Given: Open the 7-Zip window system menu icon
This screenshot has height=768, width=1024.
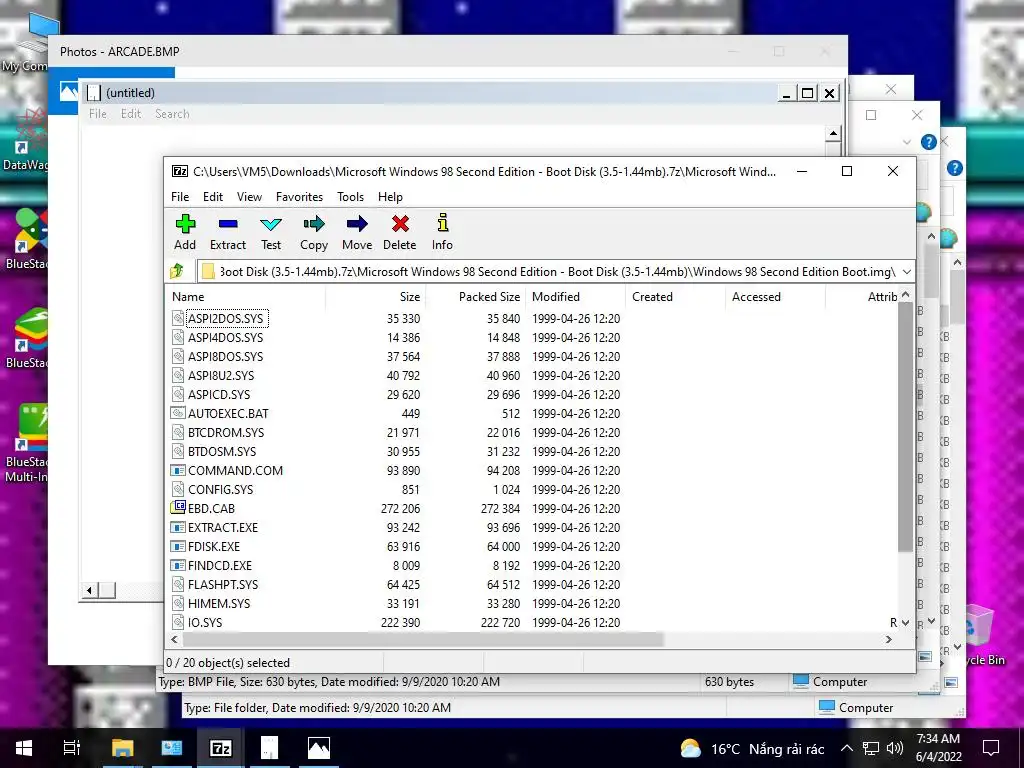Looking at the screenshot, I should [180, 171].
